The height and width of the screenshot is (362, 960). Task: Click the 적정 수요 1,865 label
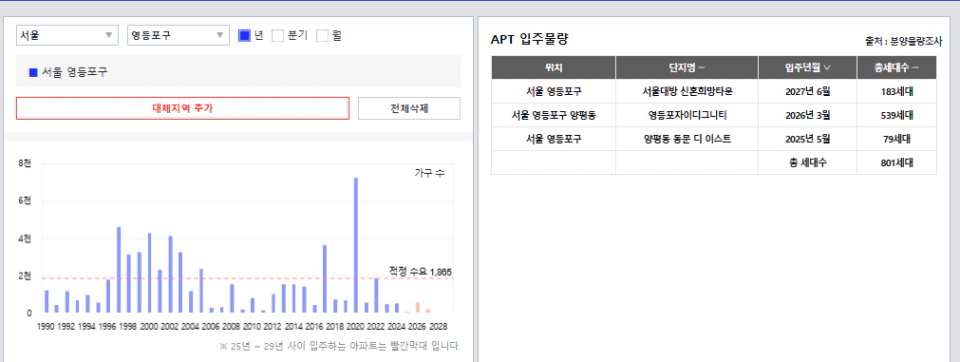pyautogui.click(x=421, y=271)
